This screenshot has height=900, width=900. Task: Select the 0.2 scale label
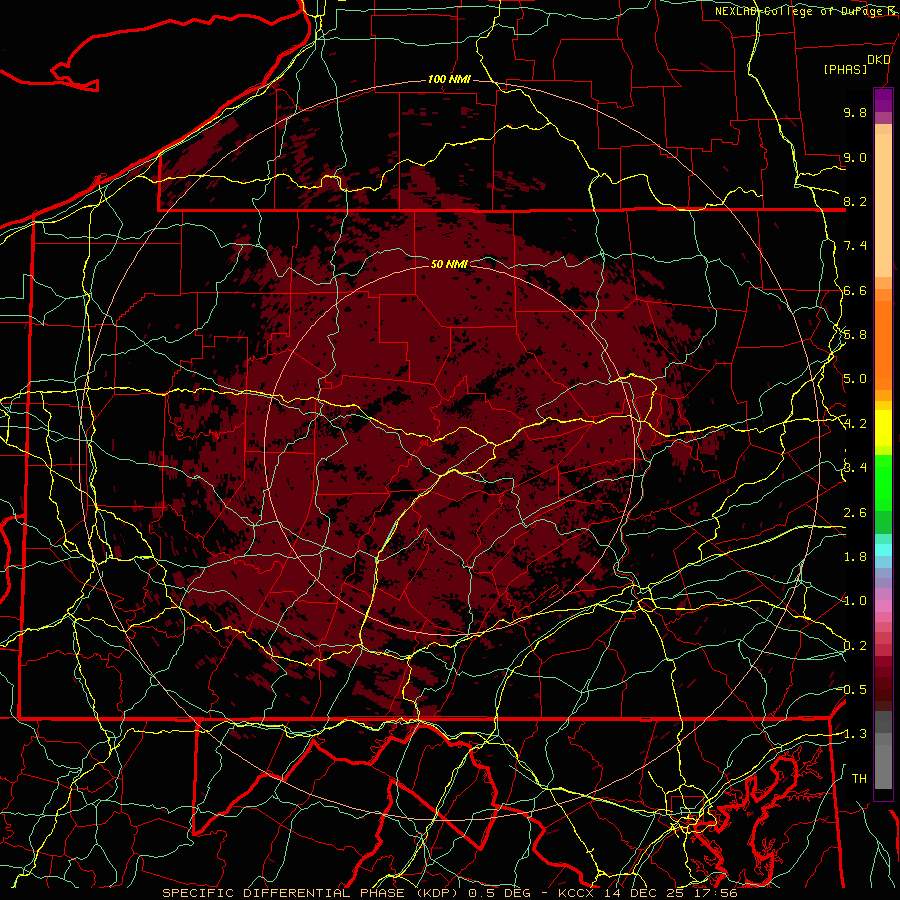pyautogui.click(x=855, y=646)
